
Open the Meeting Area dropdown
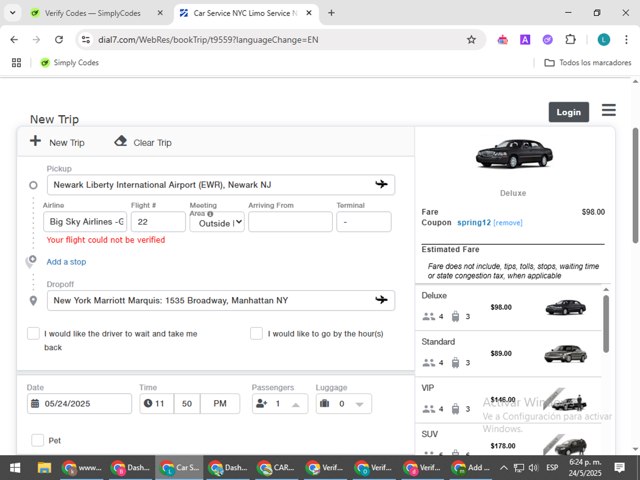point(217,222)
